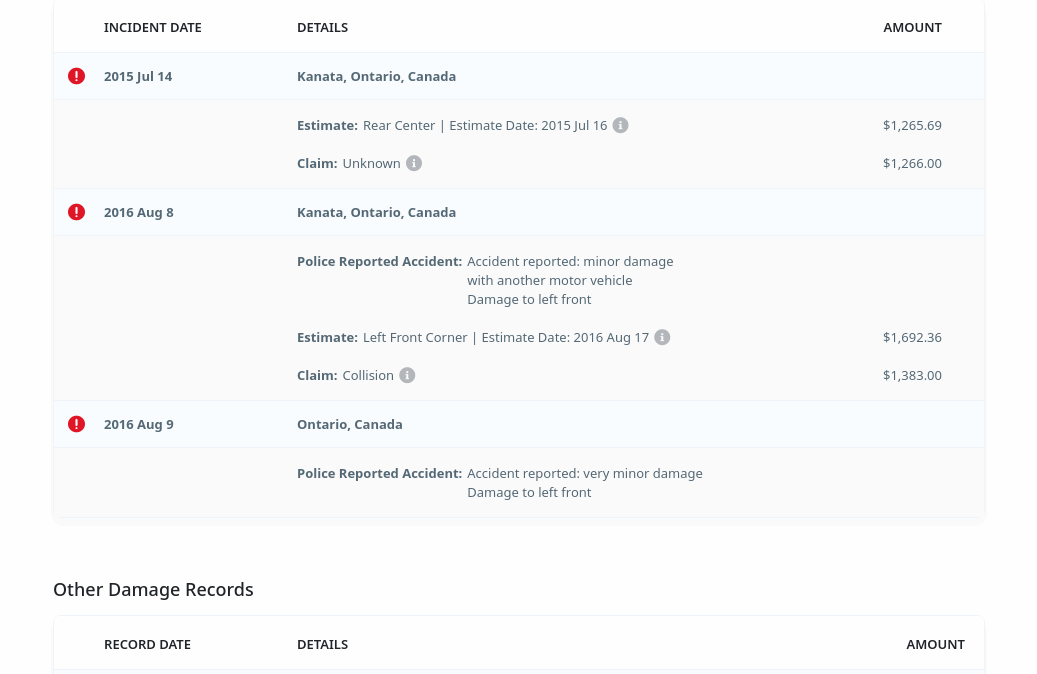Select the 2016 Aug 8 incident date
Viewport: 1037px width, 674px height.
click(x=139, y=212)
